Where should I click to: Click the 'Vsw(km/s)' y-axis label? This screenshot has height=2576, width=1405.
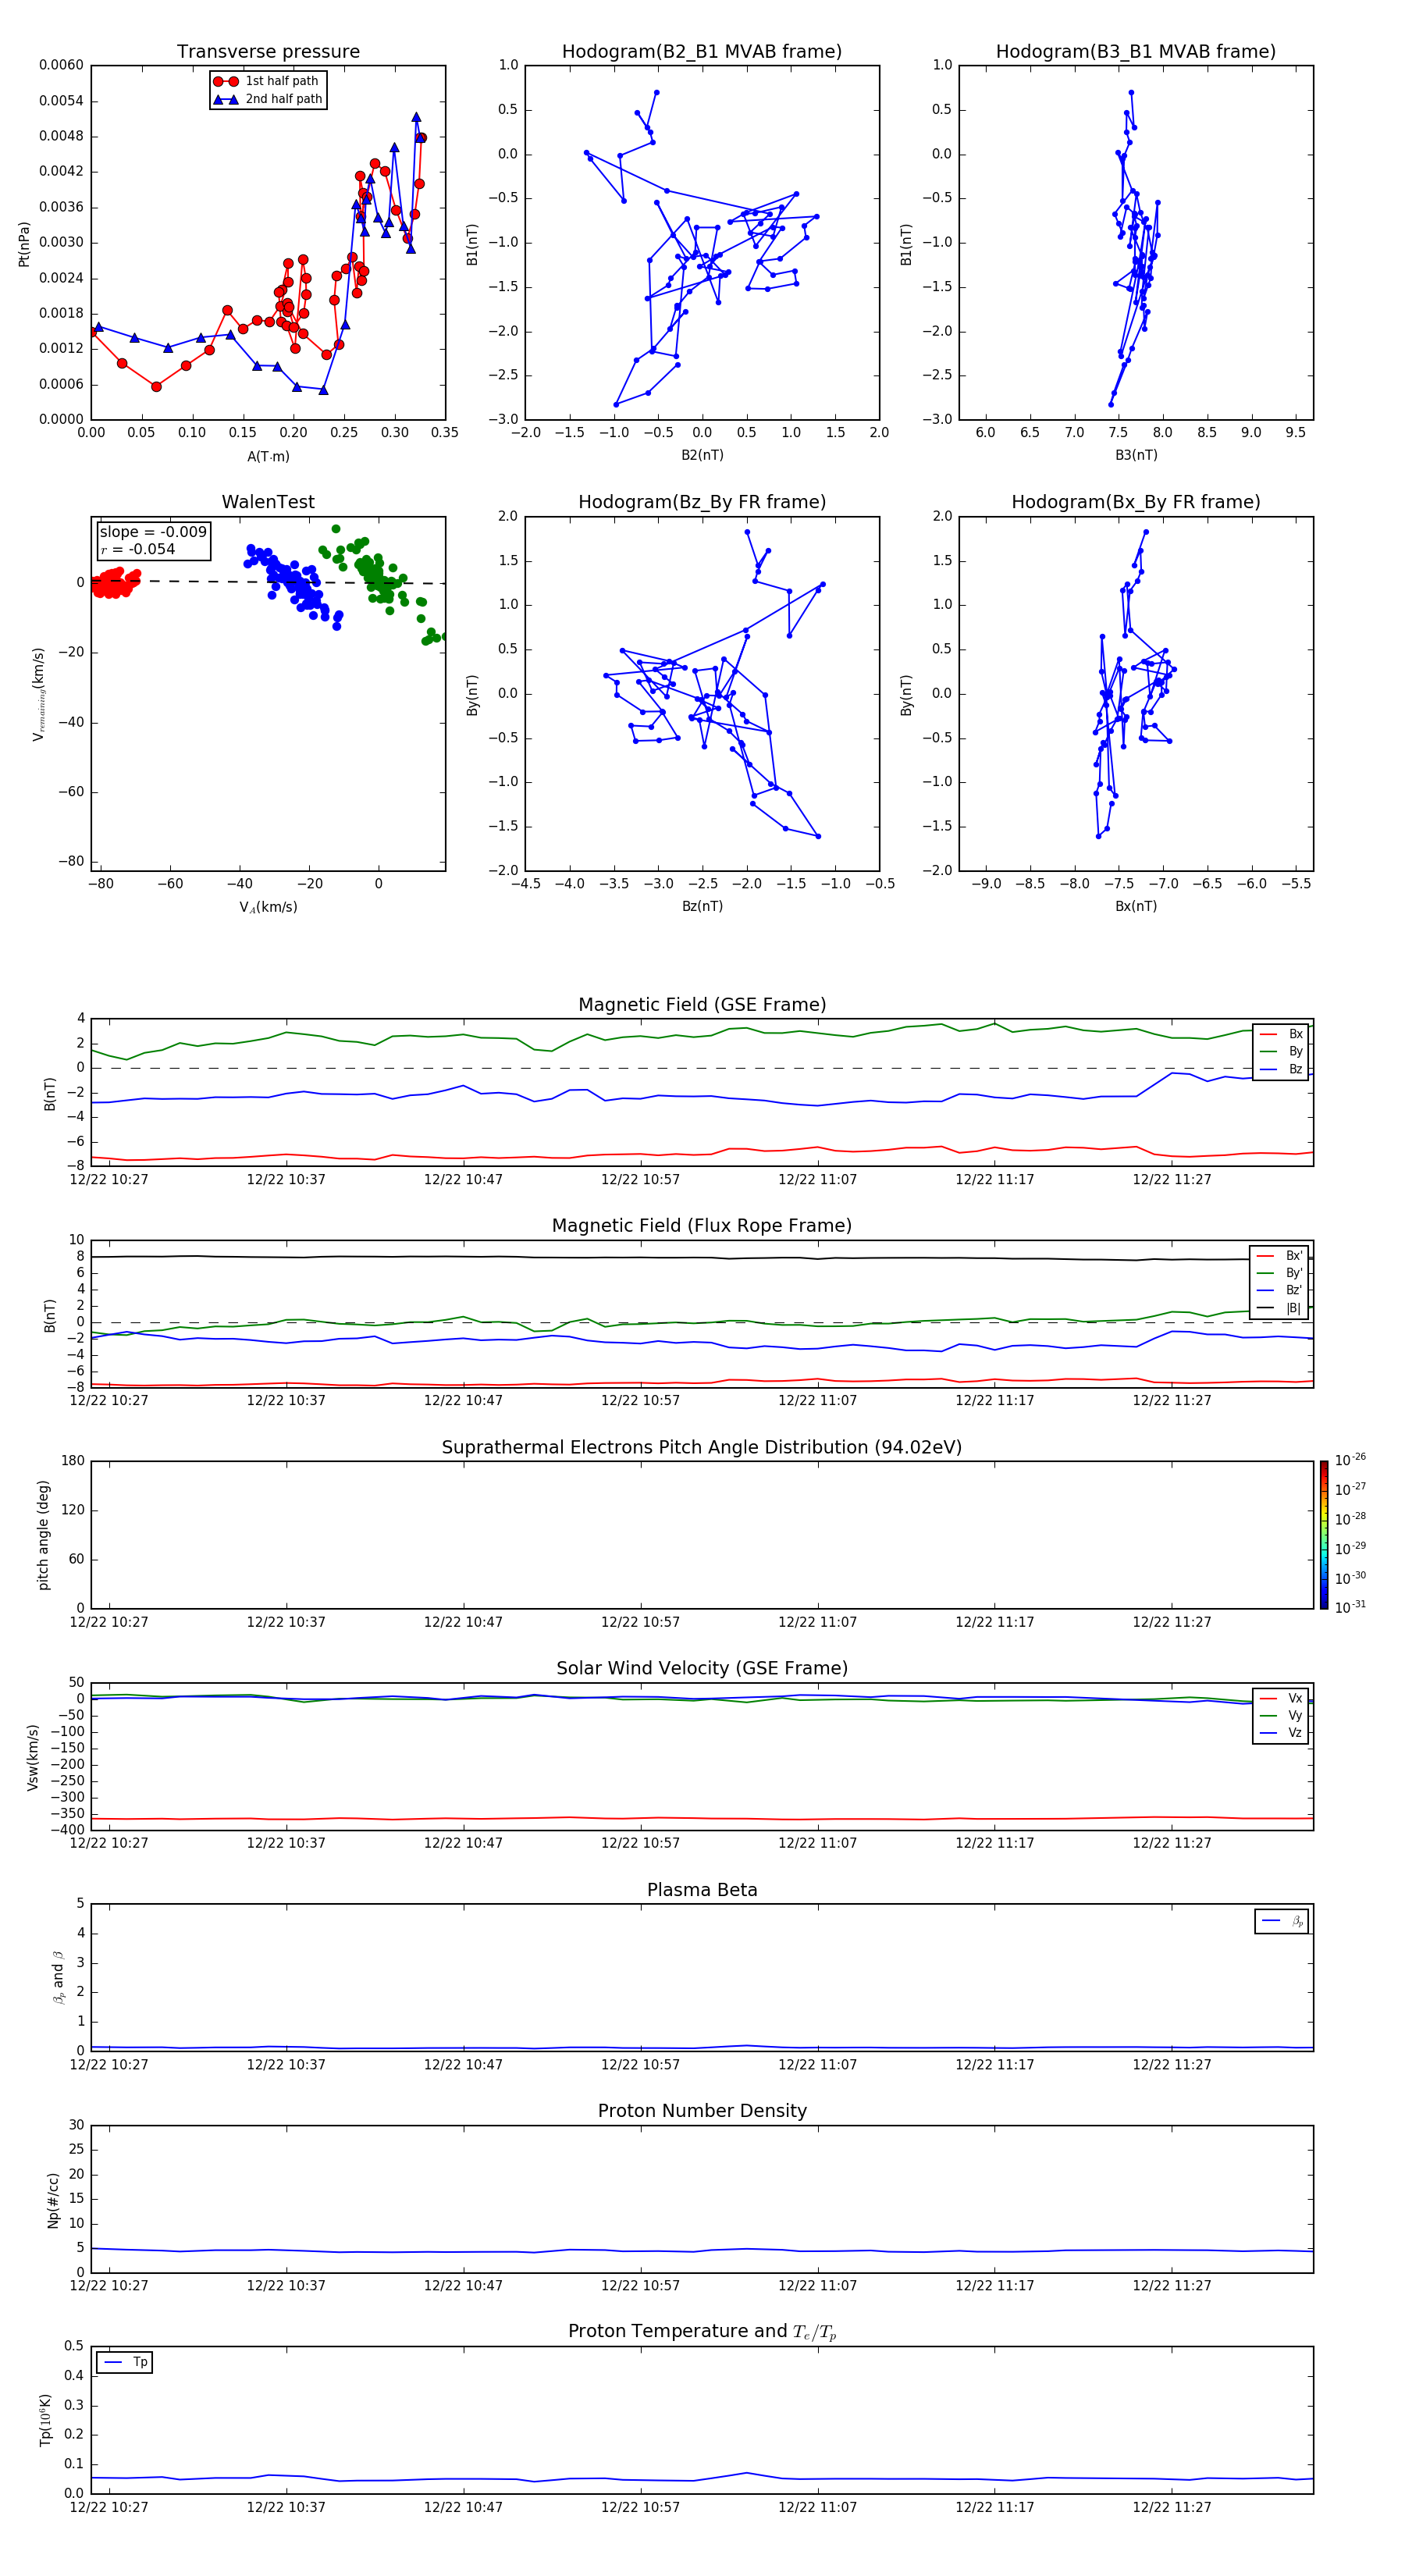pyautogui.click(x=33, y=1757)
